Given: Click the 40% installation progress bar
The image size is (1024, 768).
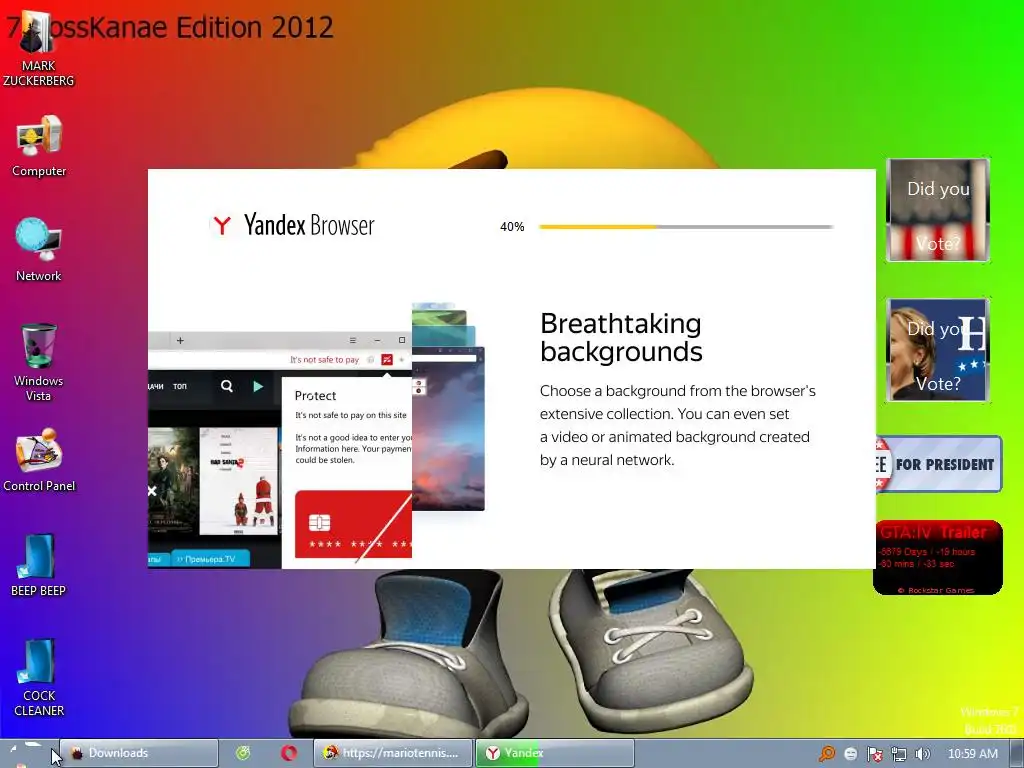Looking at the screenshot, I should pos(686,227).
